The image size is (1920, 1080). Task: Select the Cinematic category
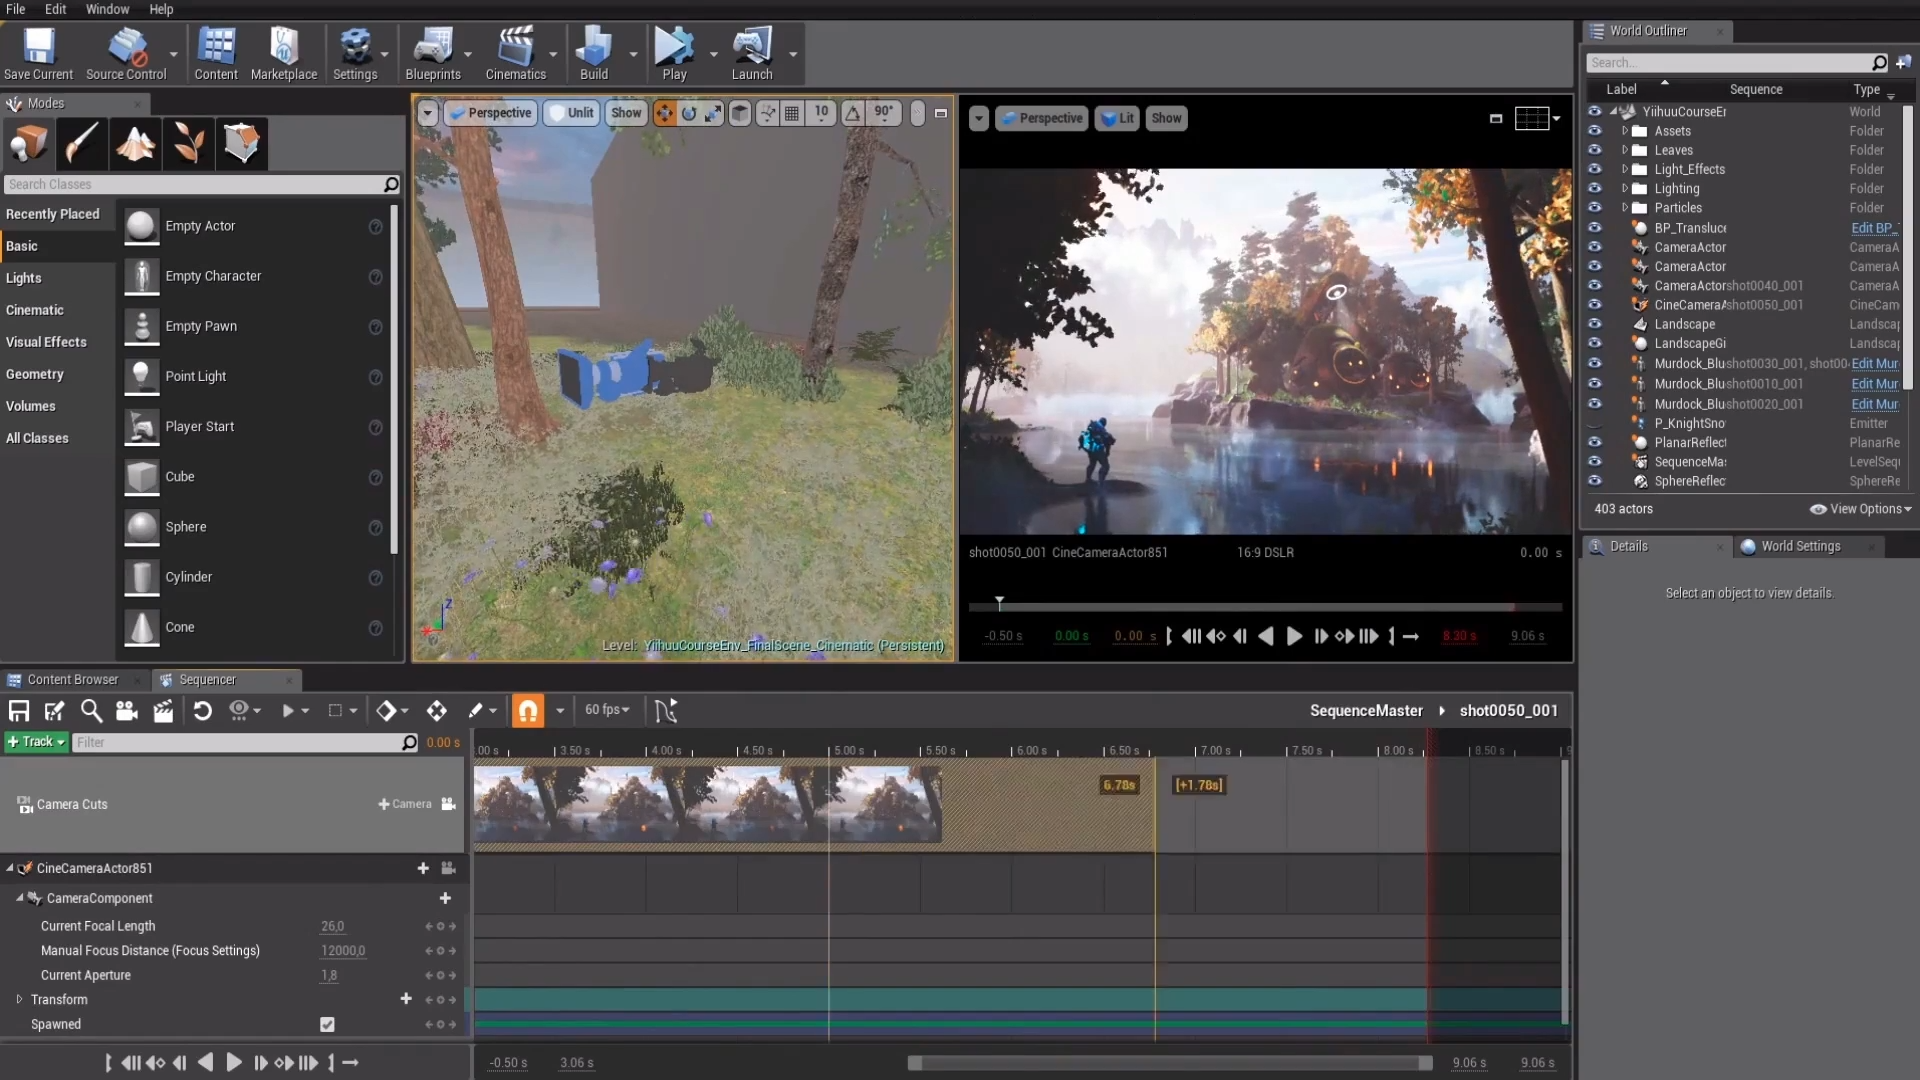click(x=35, y=310)
